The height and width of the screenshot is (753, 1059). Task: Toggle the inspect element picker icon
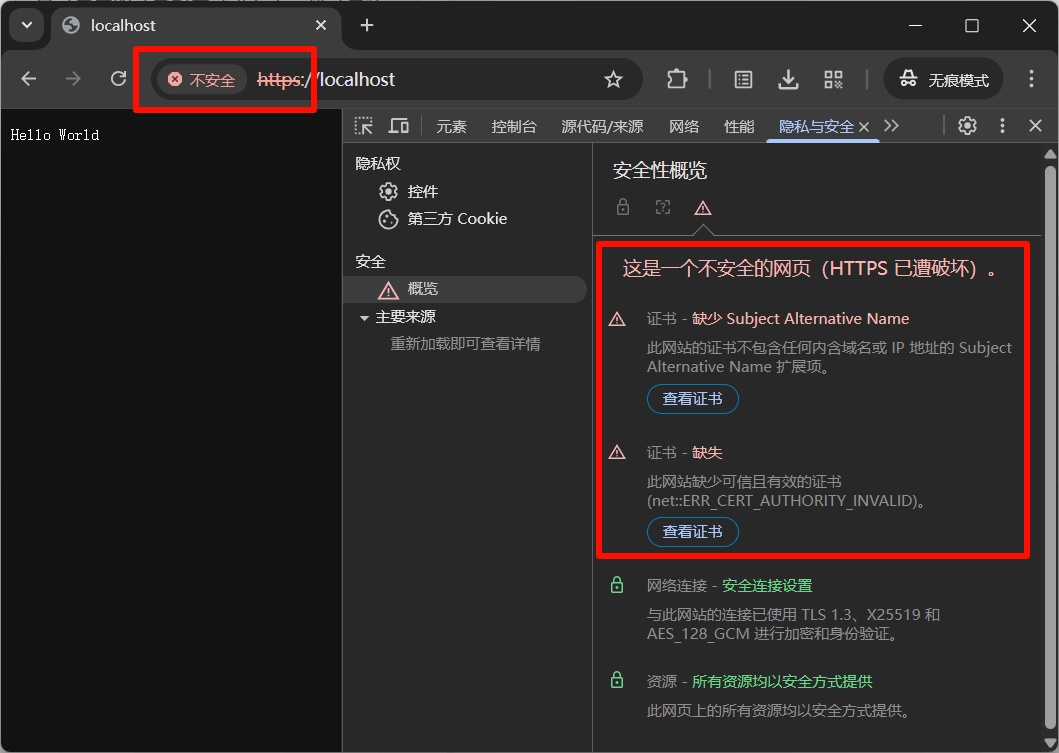pyautogui.click(x=363, y=126)
